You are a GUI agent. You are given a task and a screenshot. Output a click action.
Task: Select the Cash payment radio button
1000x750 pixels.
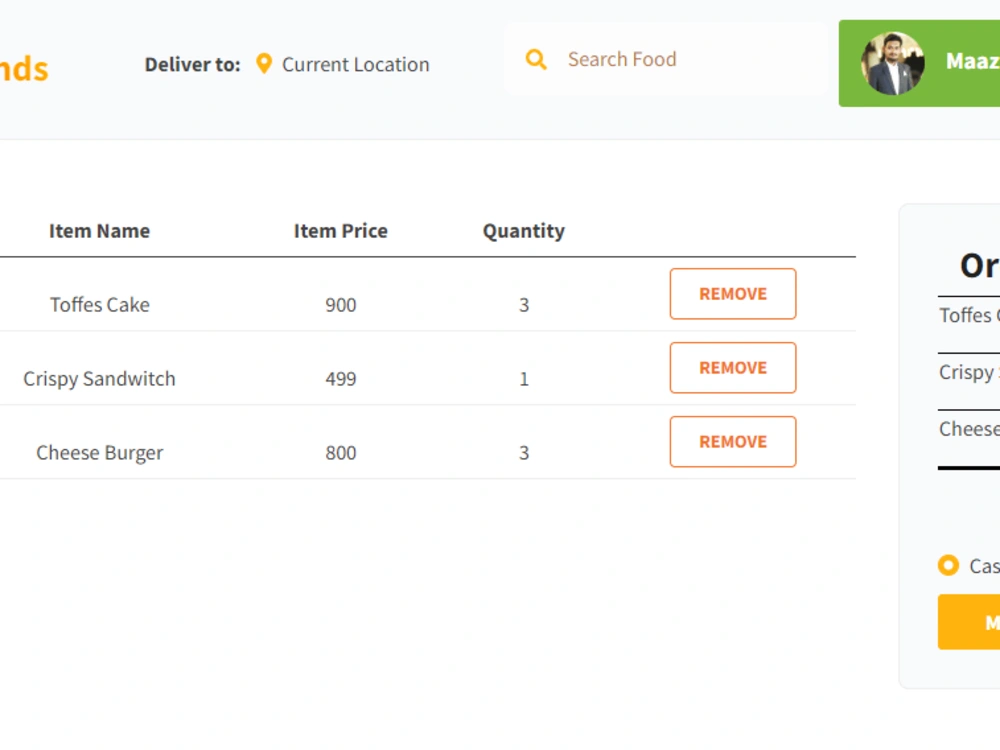948,565
